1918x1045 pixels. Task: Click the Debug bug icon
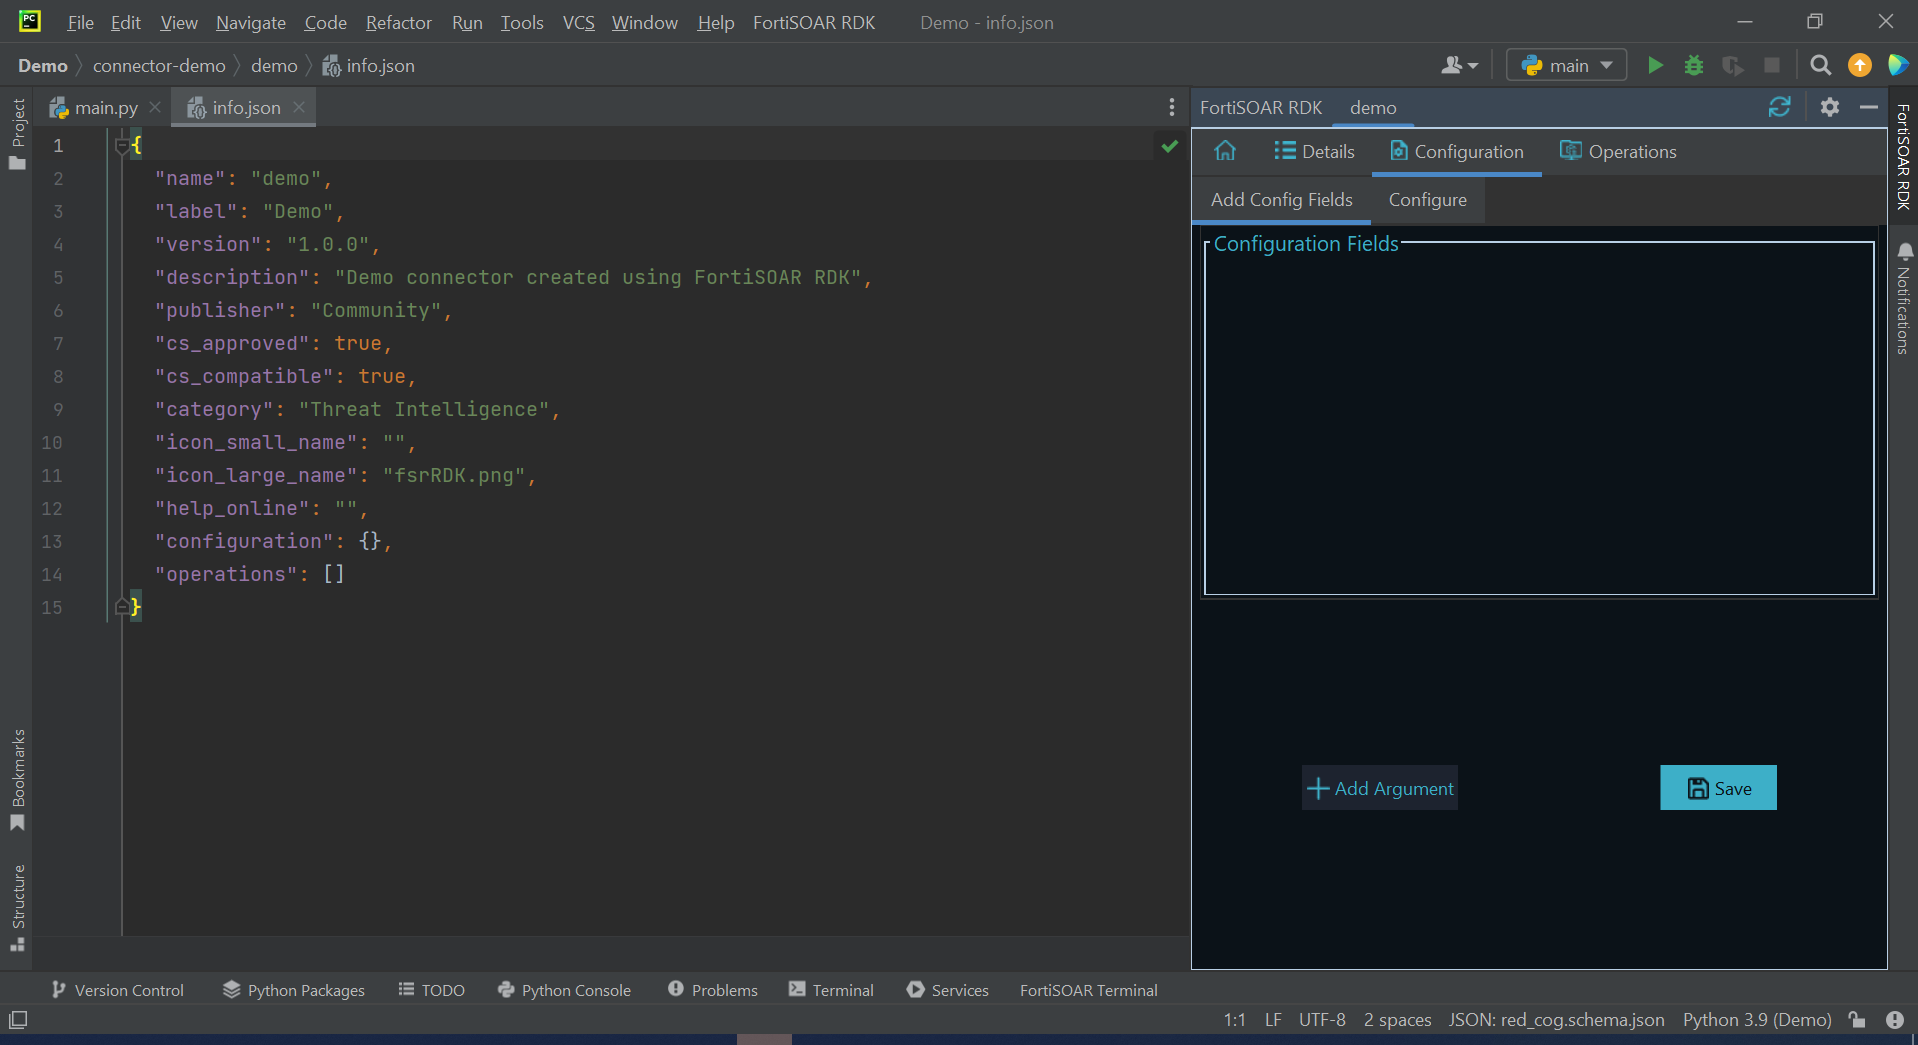pyautogui.click(x=1694, y=66)
